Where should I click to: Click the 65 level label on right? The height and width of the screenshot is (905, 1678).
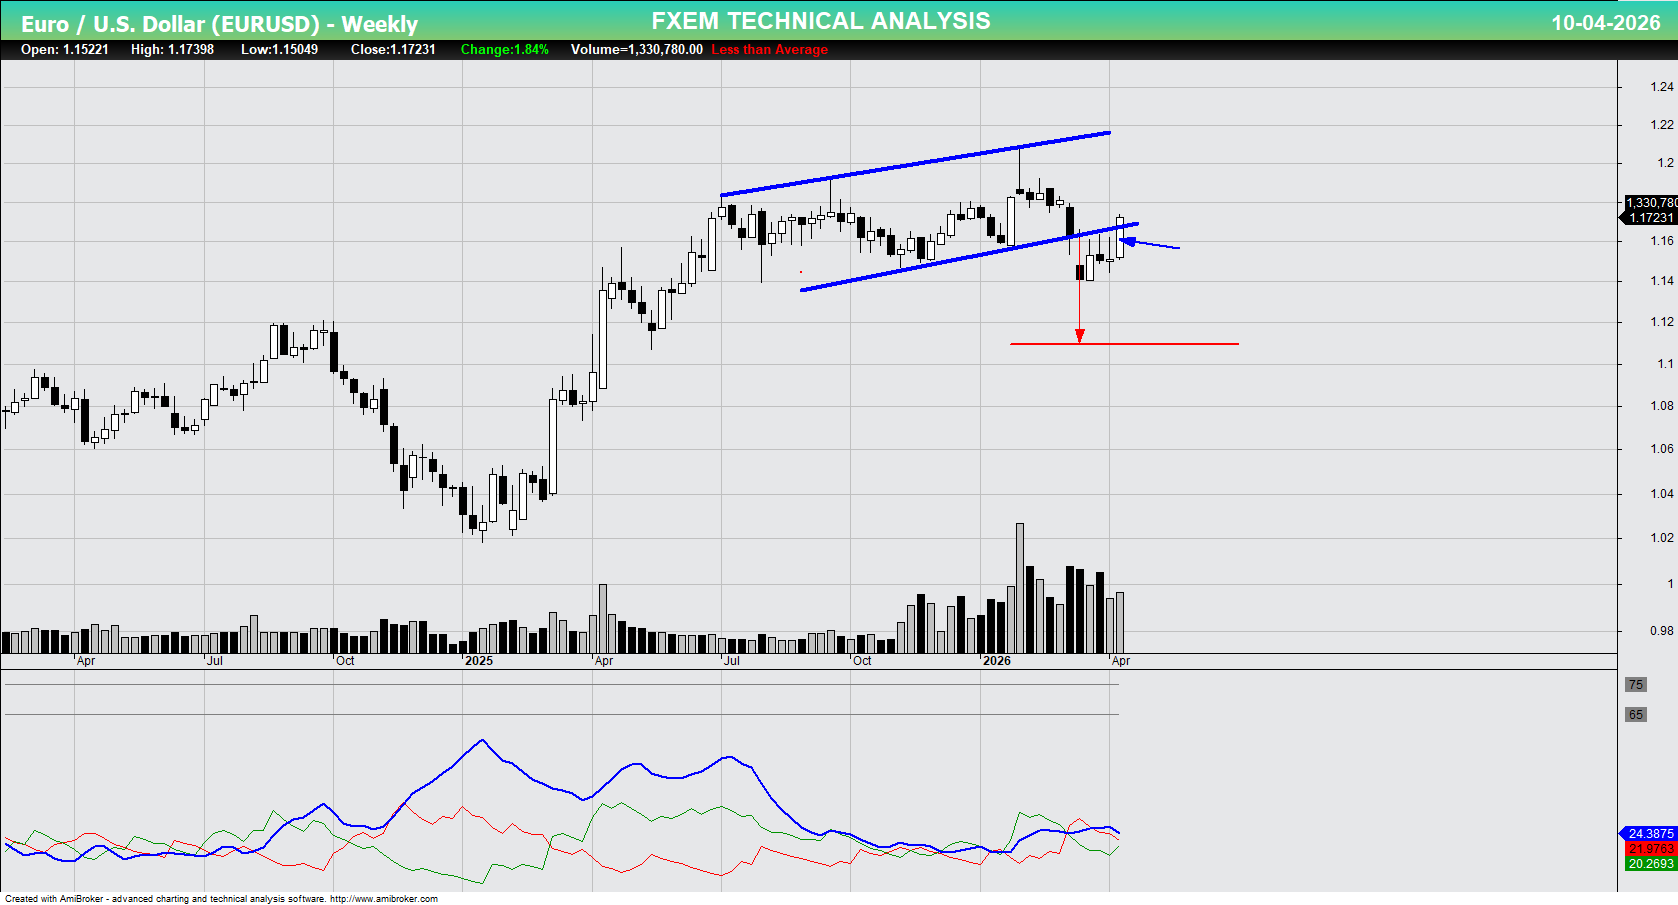point(1636,714)
